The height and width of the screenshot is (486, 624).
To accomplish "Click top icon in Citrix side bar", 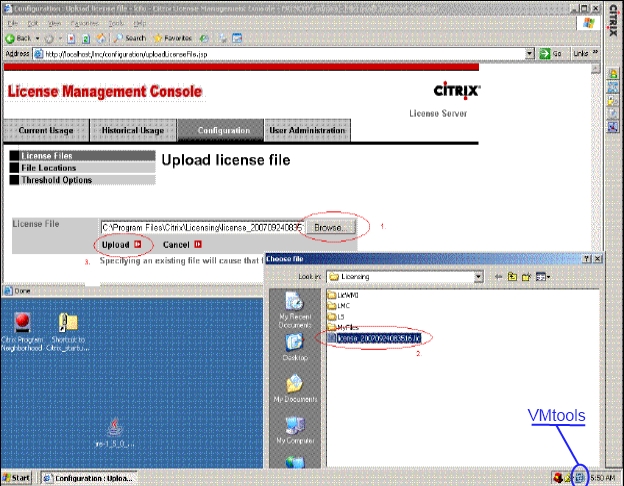I will pyautogui.click(x=612, y=74).
